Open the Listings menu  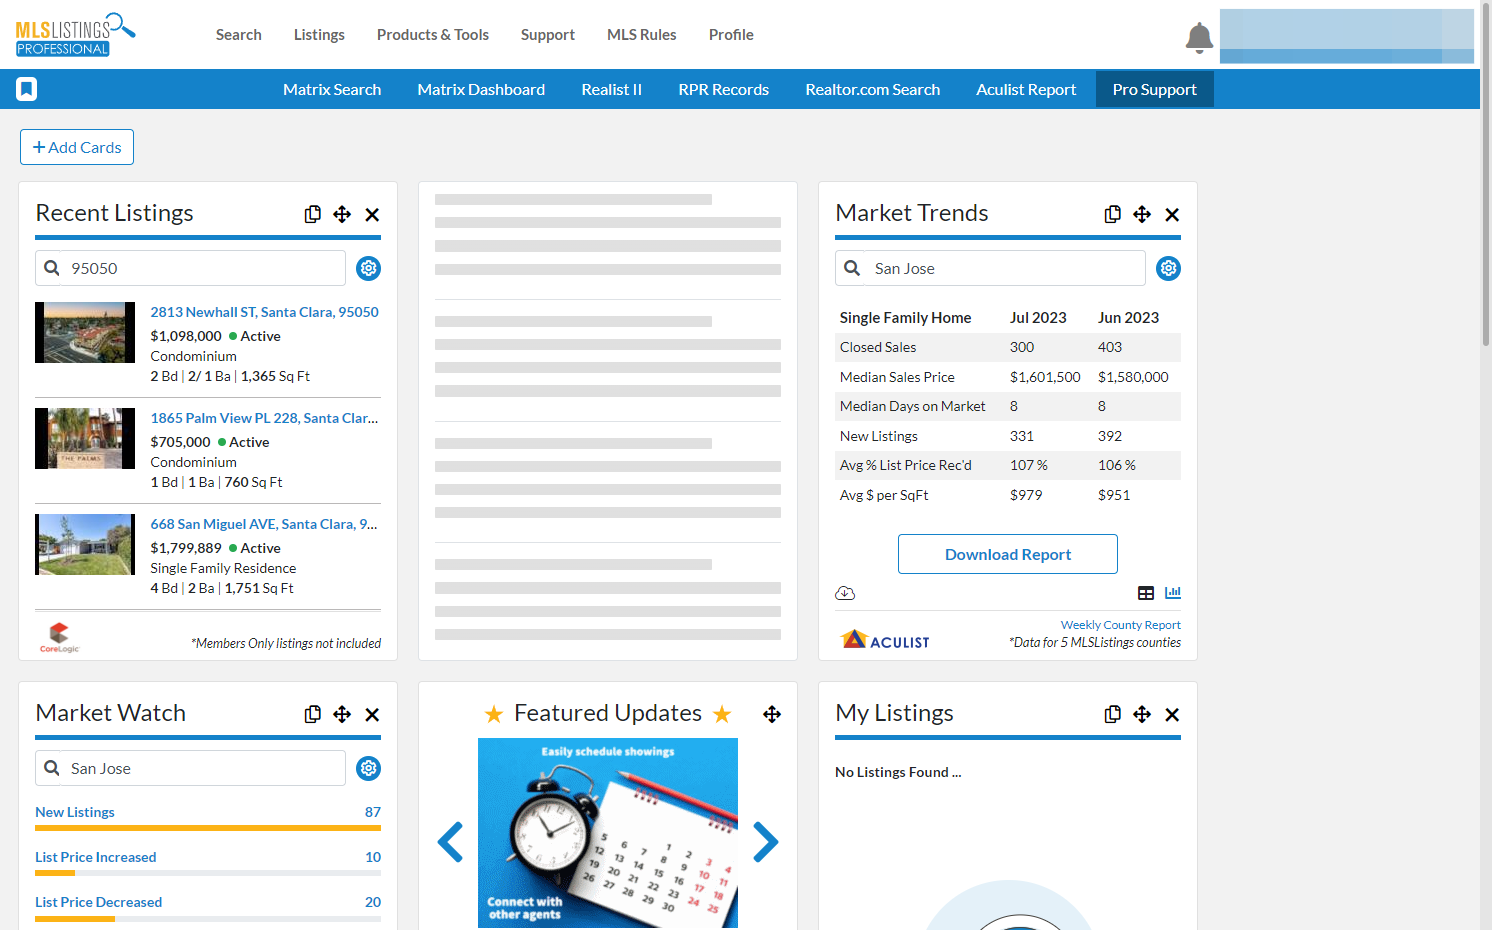319,35
